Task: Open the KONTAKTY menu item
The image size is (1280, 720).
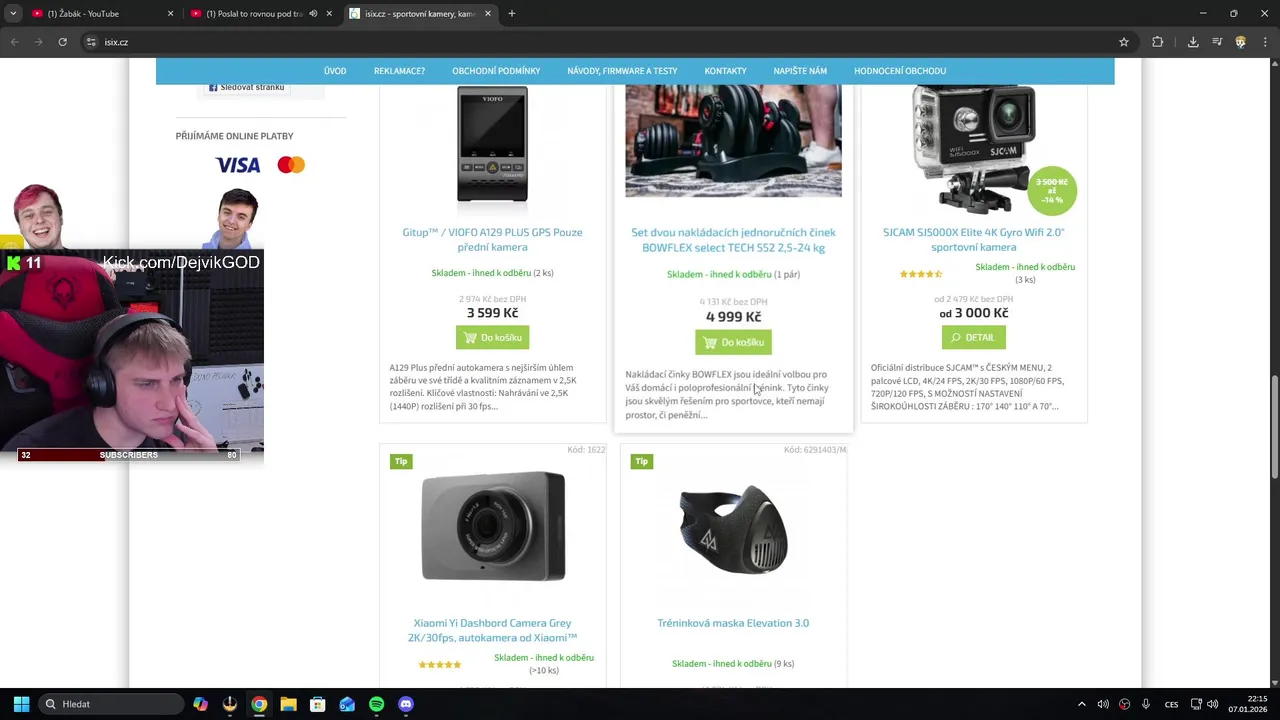Action: pos(725,71)
